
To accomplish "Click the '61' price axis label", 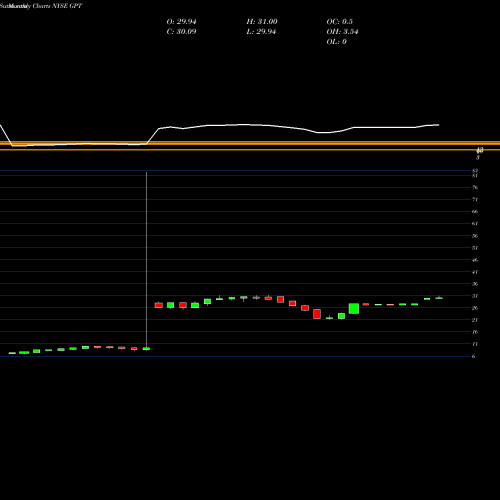I will click(475, 223).
